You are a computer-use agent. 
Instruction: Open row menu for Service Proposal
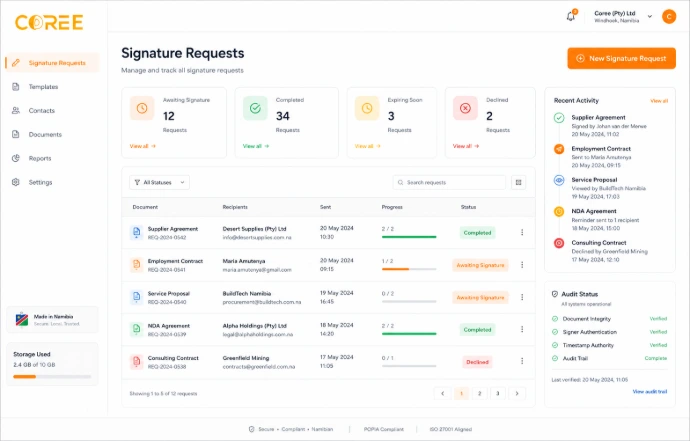522,297
